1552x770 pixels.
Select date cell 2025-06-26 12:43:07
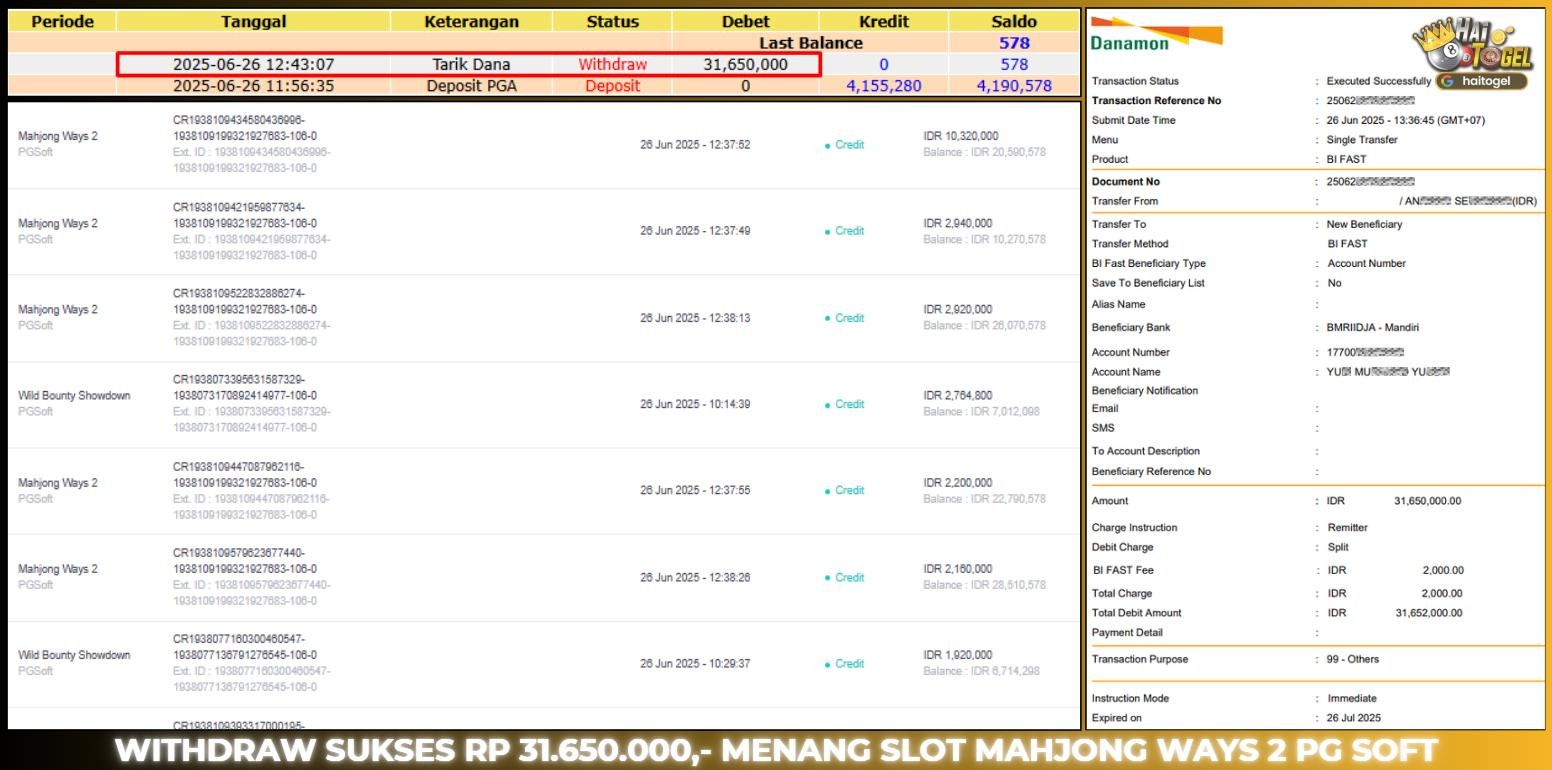(253, 64)
